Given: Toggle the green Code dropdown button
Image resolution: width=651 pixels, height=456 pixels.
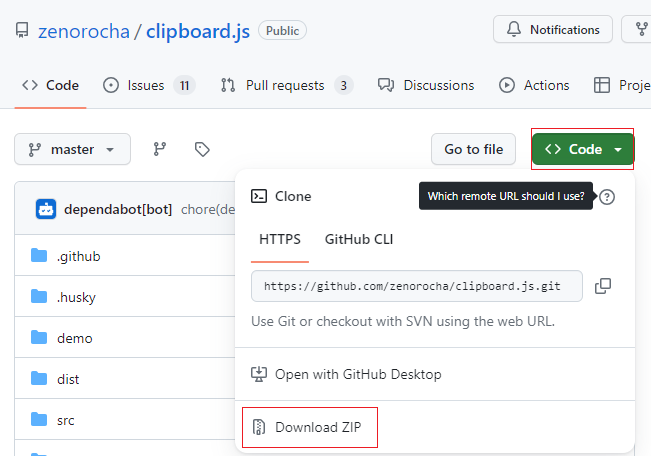Looking at the screenshot, I should coord(583,149).
